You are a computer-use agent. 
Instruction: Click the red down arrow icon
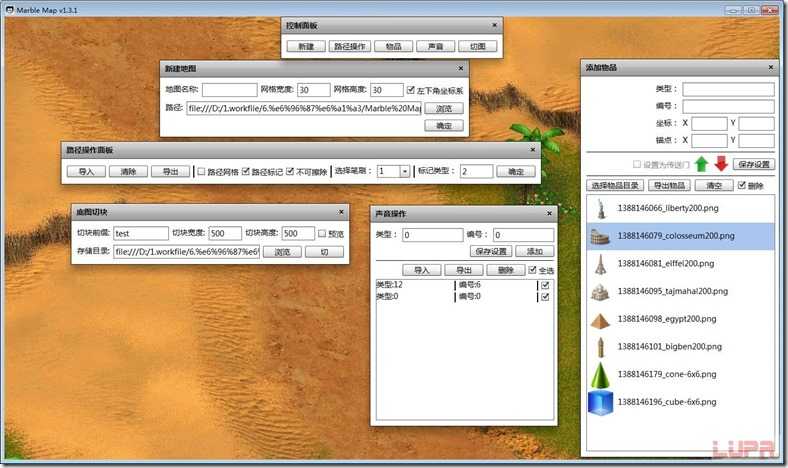coord(721,164)
